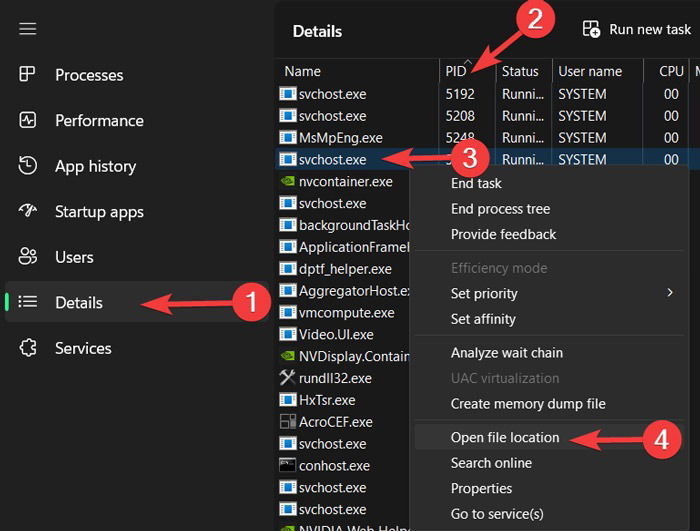Open the Performance graph icon
The width and height of the screenshot is (700, 531).
point(27,120)
